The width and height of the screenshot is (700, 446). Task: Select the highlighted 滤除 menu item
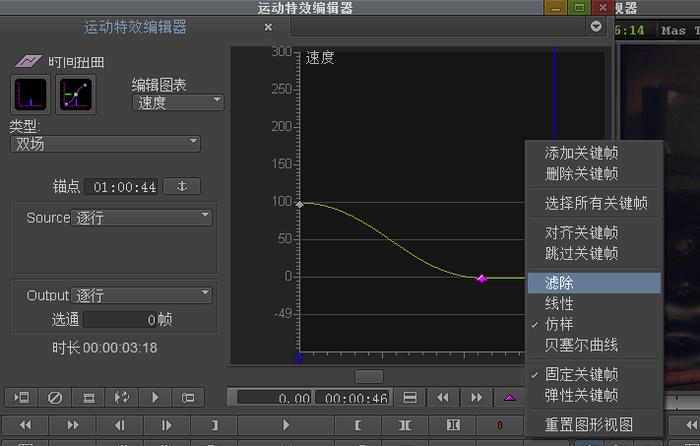594,283
